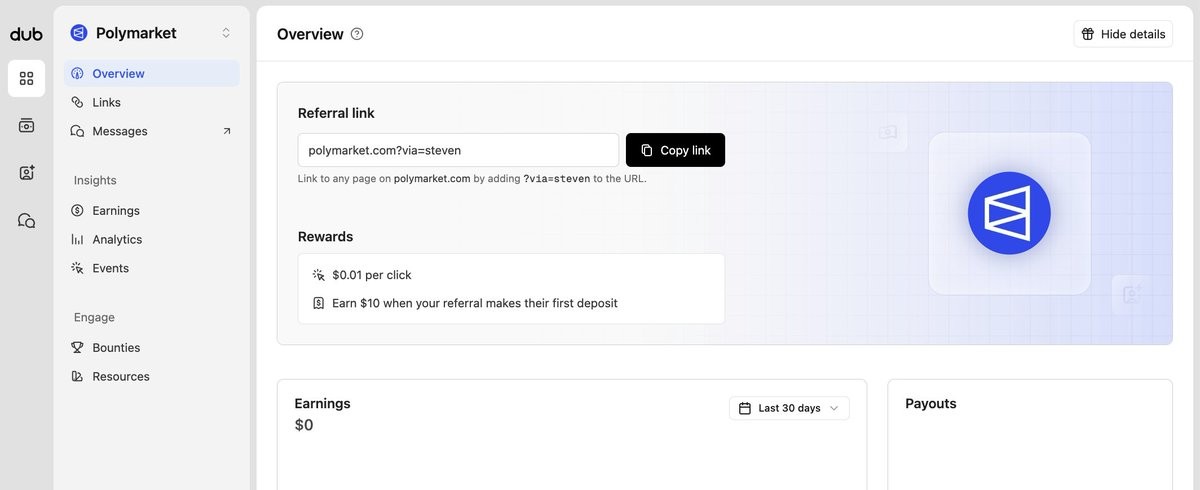Screen dimensions: 1200x490
Task: Open the messages chat icon in left rail
Action: [x=26, y=221]
